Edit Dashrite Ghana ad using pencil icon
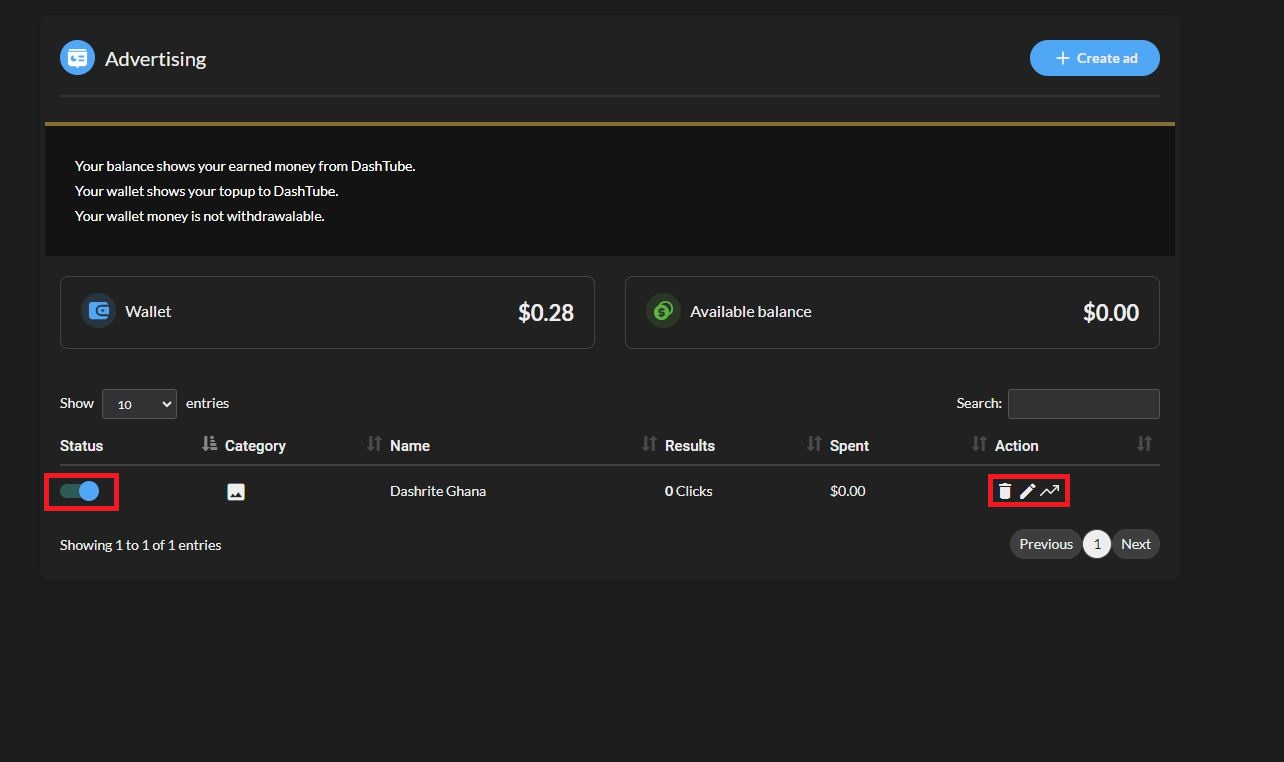This screenshot has height=762, width=1284. click(1027, 491)
